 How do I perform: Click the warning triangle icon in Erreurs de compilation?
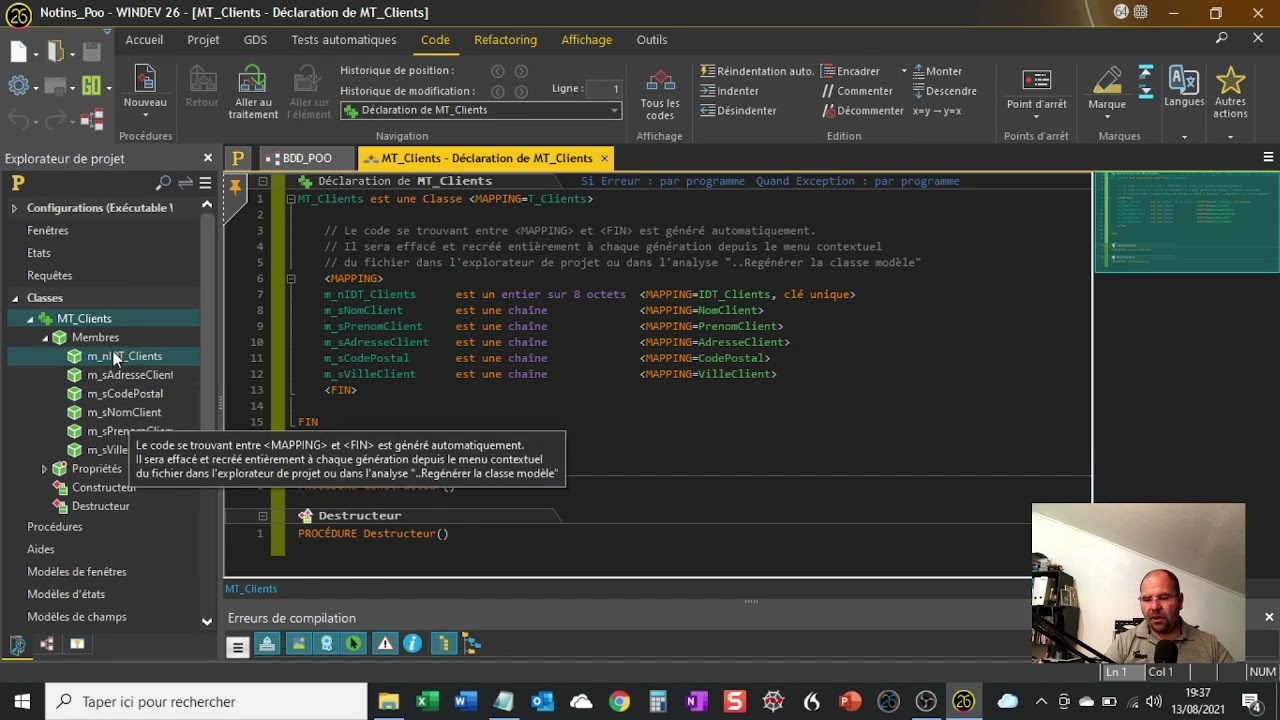coord(384,644)
